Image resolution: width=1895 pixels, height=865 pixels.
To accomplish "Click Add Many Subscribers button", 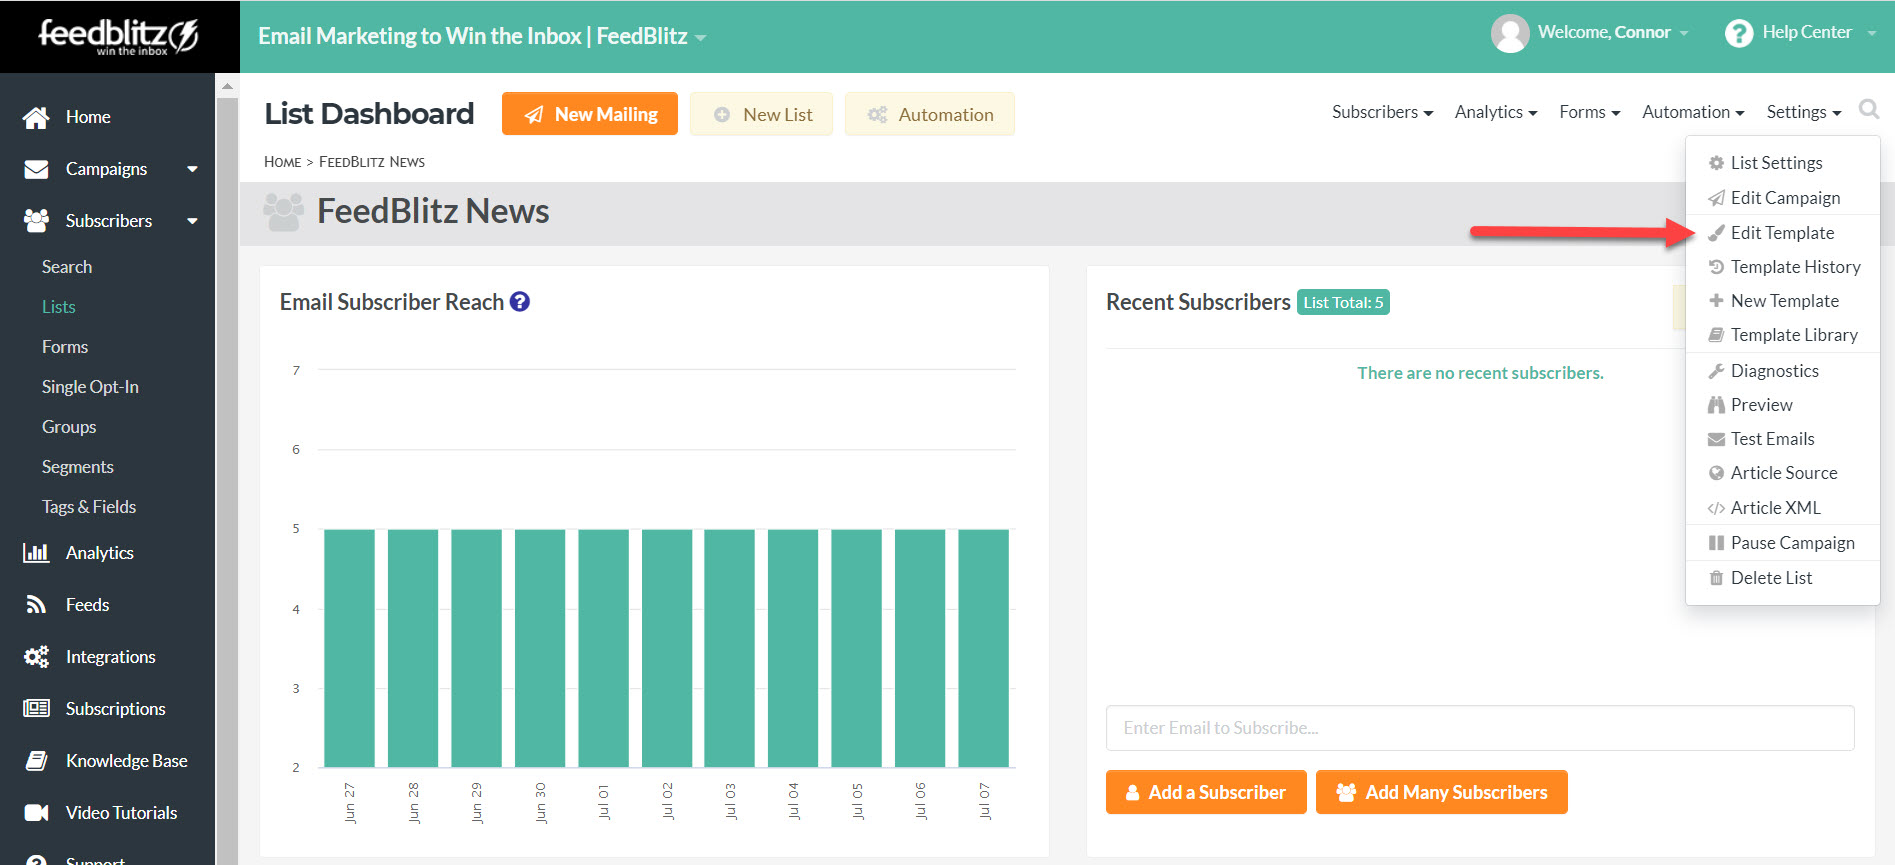I will click(1442, 792).
